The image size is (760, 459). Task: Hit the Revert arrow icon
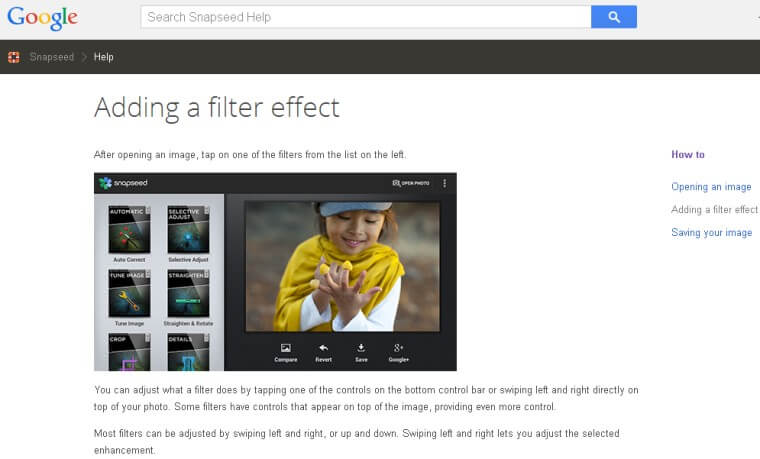coord(324,350)
